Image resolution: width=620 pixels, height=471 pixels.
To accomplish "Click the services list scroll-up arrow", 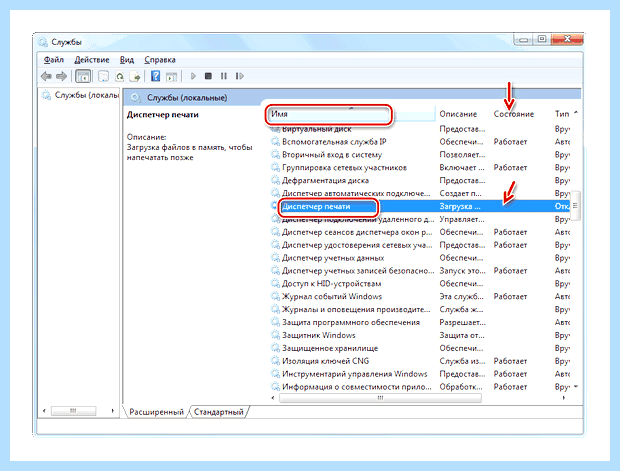I will [576, 113].
